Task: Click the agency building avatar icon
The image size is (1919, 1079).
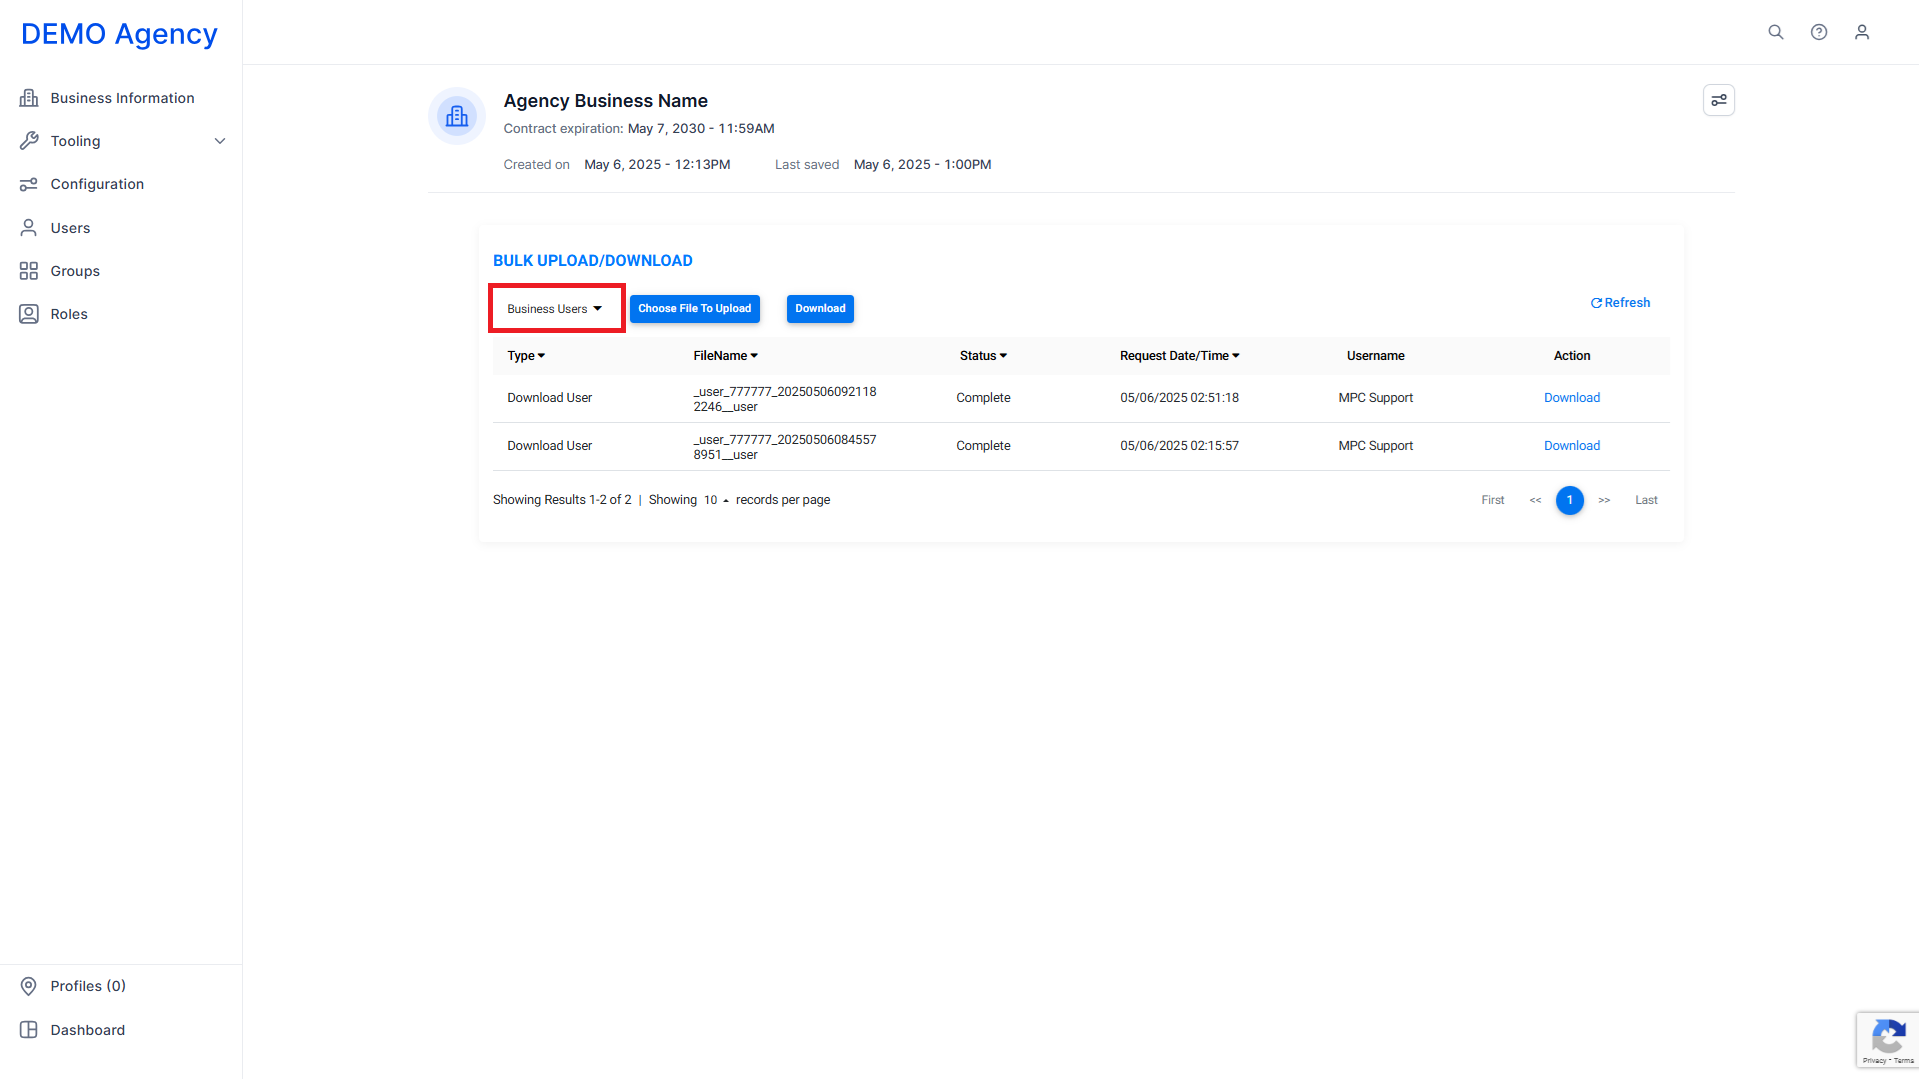Action: pyautogui.click(x=457, y=116)
